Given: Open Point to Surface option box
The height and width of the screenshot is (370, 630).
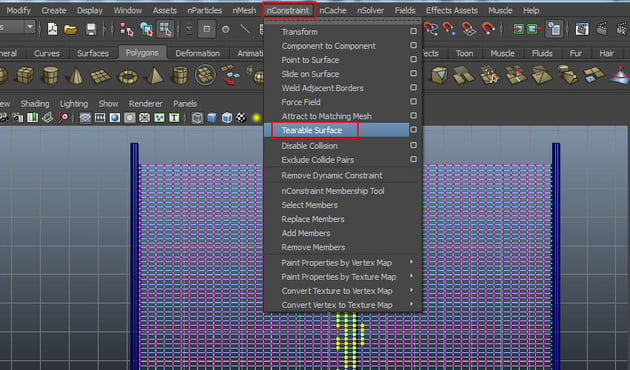Looking at the screenshot, I should pyautogui.click(x=413, y=59).
